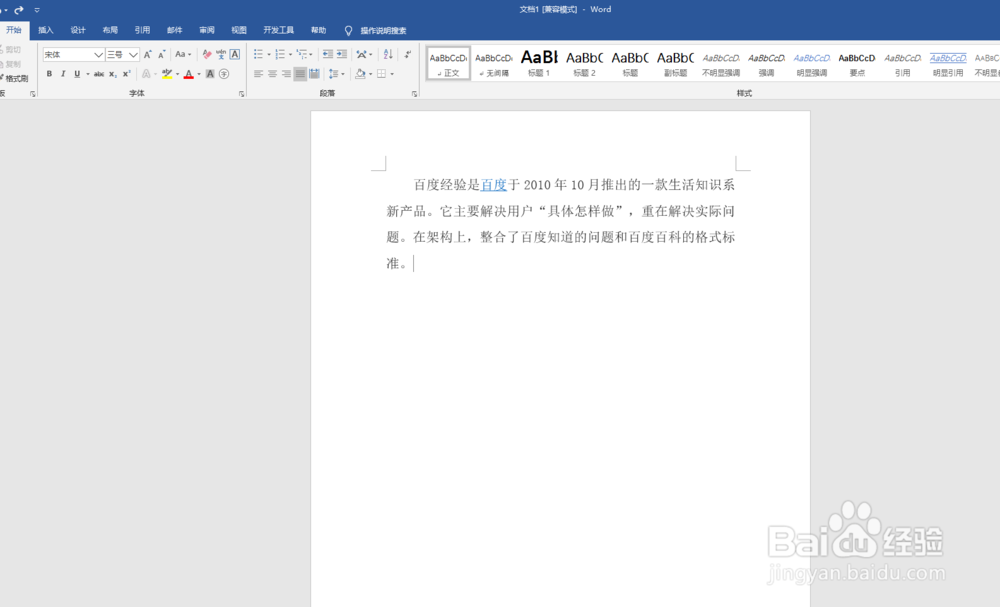Show or hide paragraph marks

click(x=408, y=55)
